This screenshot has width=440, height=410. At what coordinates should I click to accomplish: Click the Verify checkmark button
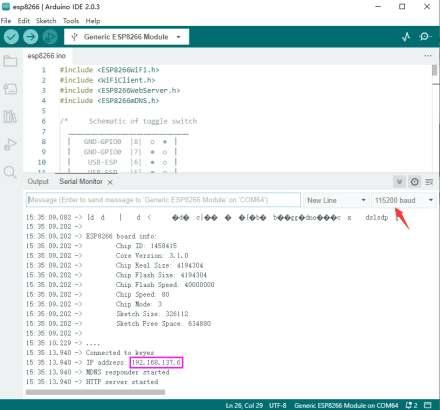click(x=11, y=37)
